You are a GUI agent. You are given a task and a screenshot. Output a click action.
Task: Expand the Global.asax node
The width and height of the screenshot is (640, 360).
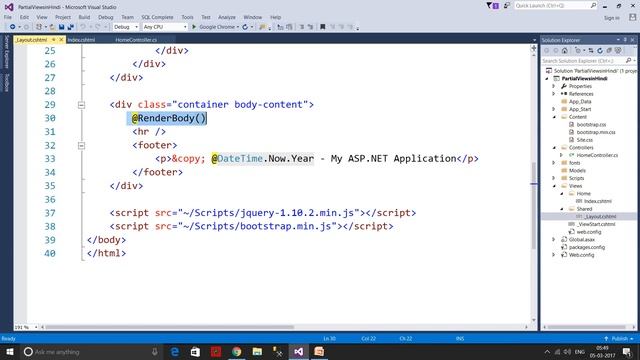[x=554, y=240]
